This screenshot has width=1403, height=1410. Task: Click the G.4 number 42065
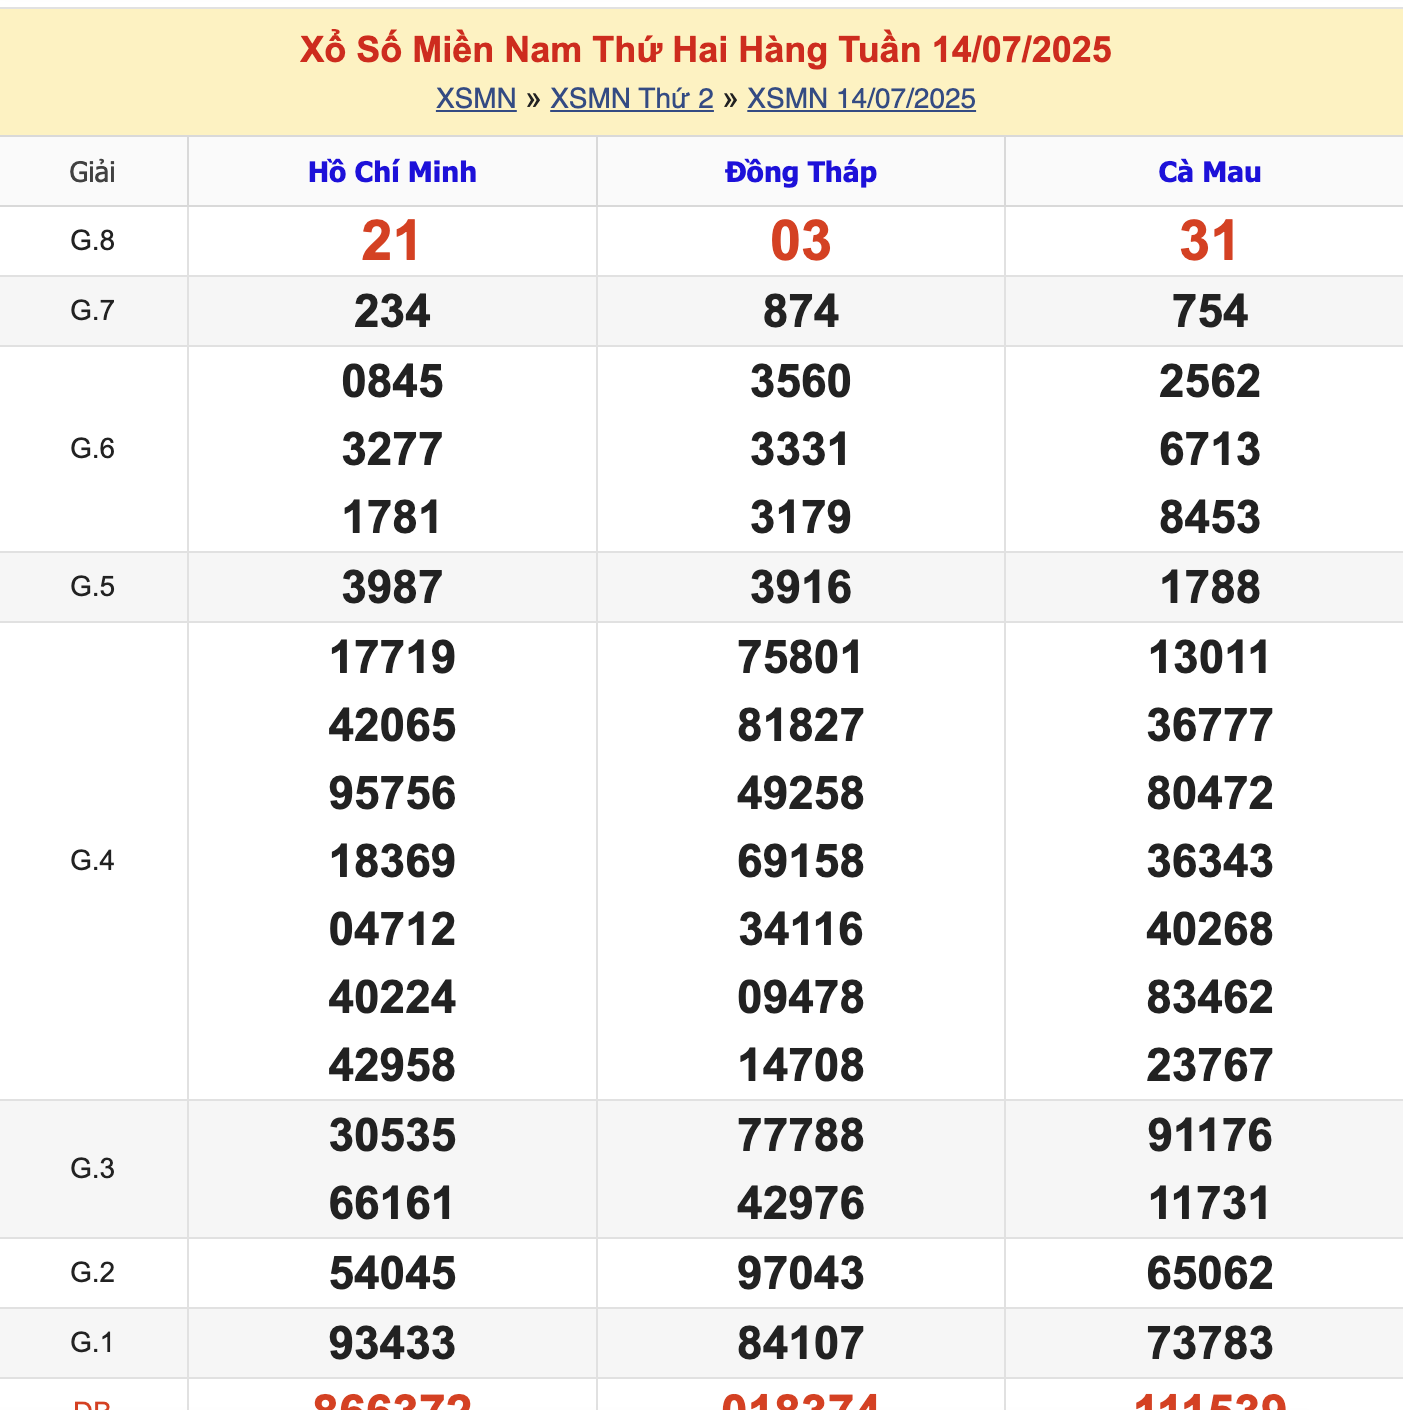click(392, 725)
